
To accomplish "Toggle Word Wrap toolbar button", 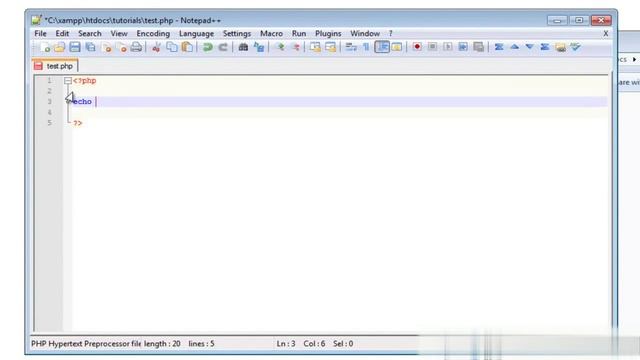I will tap(351, 47).
